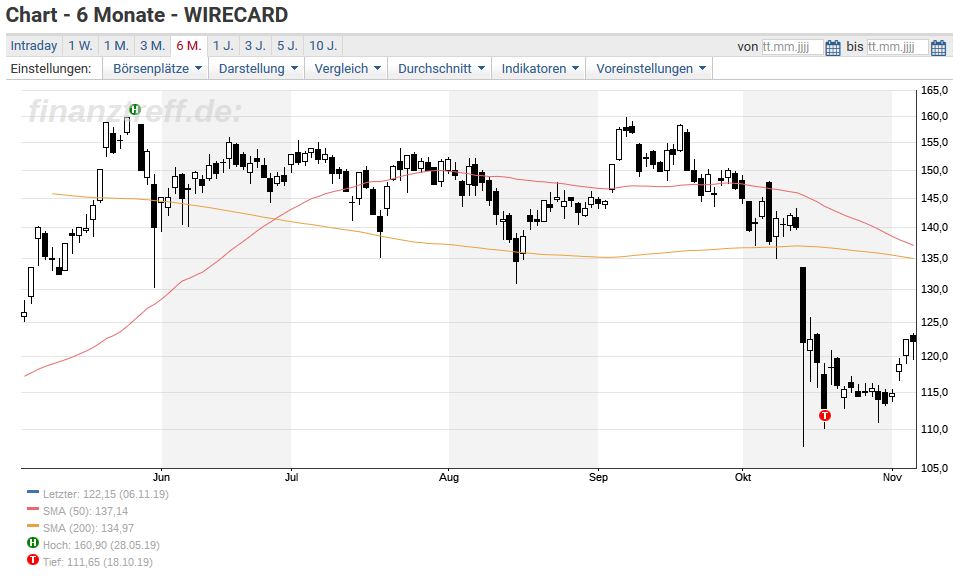Switch to the 5 J. timeframe tab
Viewport: 953px width, 577px height.
[x=287, y=46]
